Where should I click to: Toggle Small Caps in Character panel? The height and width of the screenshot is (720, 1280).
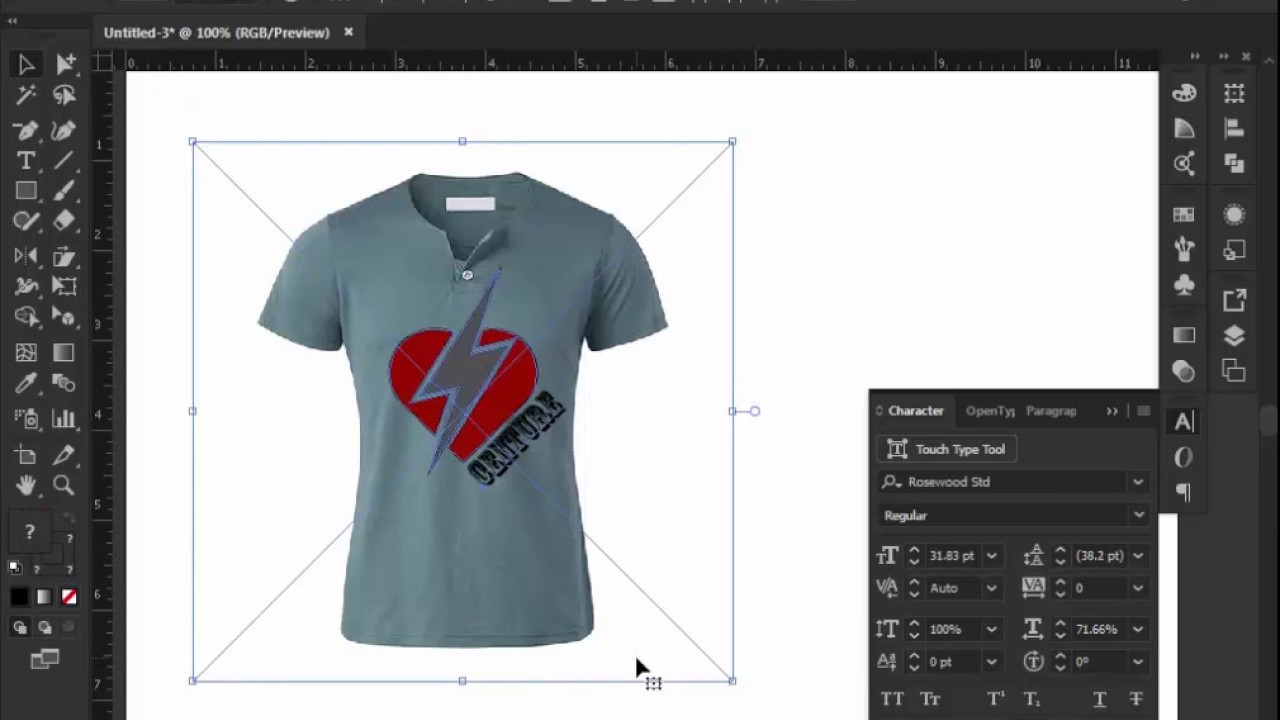(930, 699)
